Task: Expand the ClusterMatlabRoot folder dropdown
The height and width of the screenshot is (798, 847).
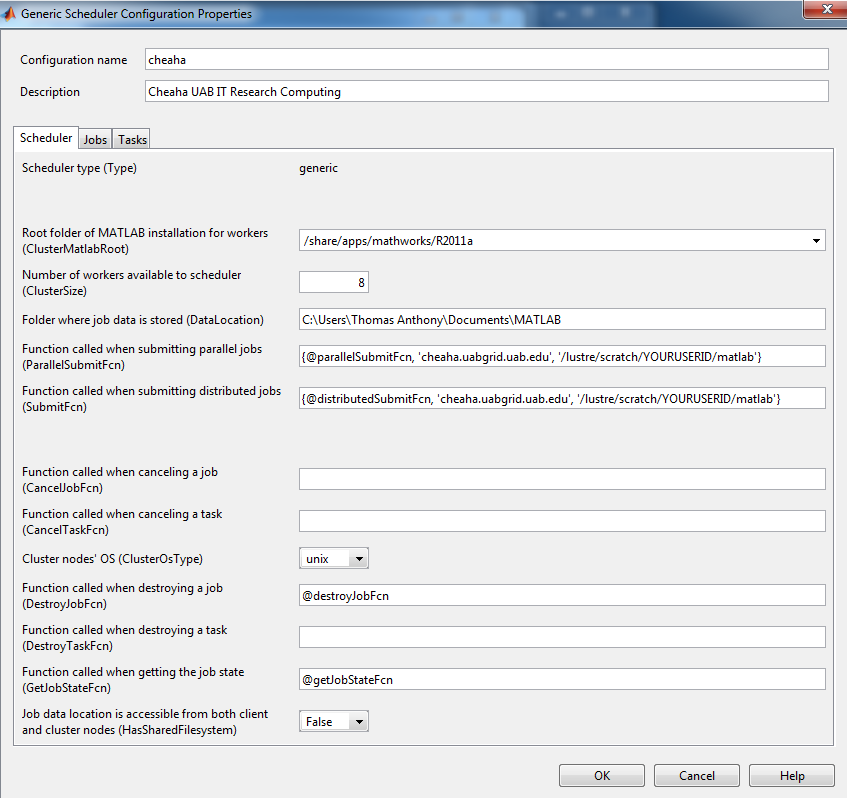Action: pyautogui.click(x=817, y=240)
